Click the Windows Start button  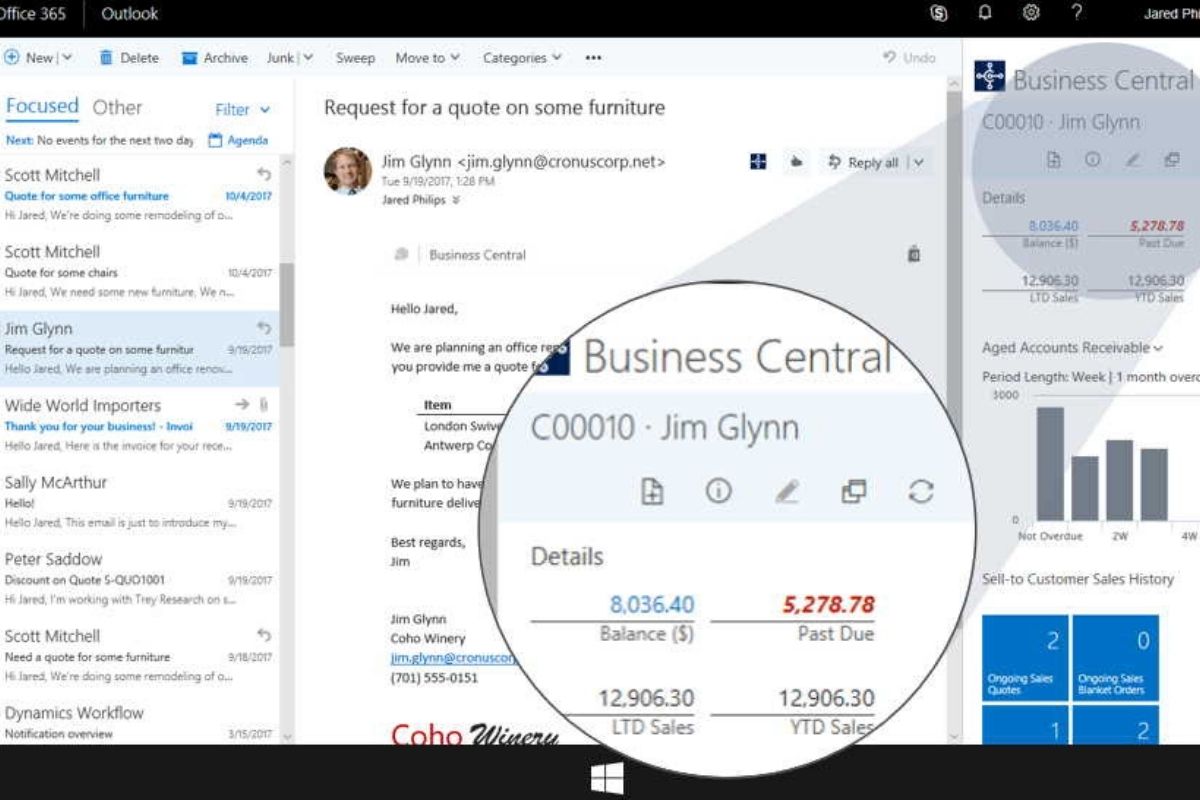pos(607,777)
